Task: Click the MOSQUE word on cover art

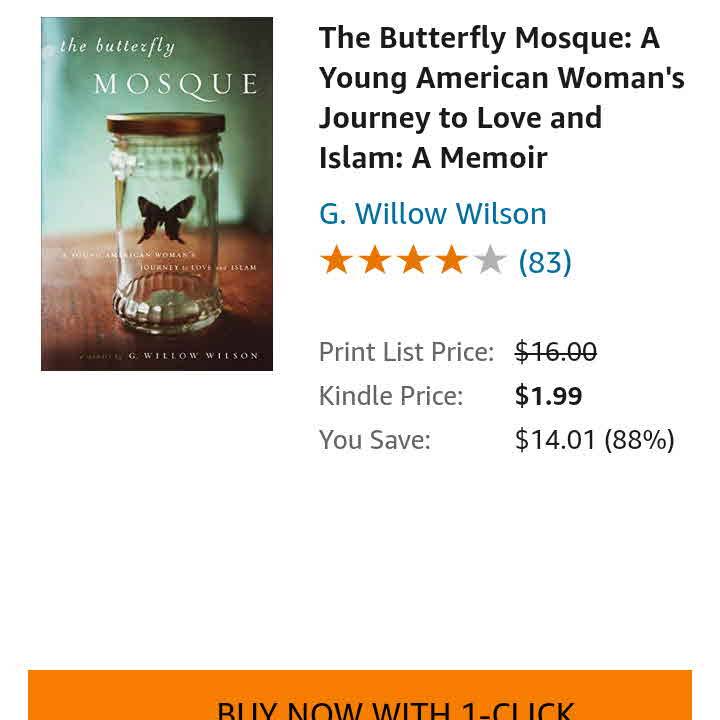Action: coord(175,83)
